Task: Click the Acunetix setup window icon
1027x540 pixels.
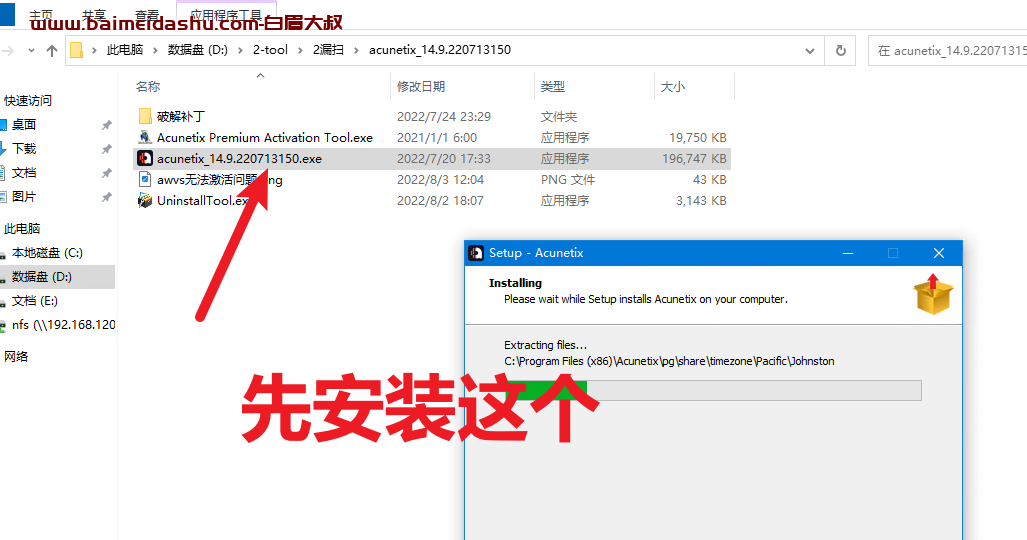Action: (x=476, y=253)
